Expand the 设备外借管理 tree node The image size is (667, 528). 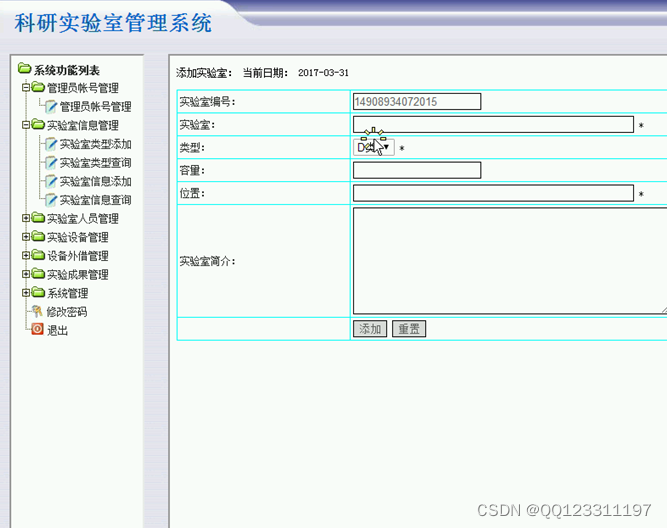pyautogui.click(x=26, y=255)
